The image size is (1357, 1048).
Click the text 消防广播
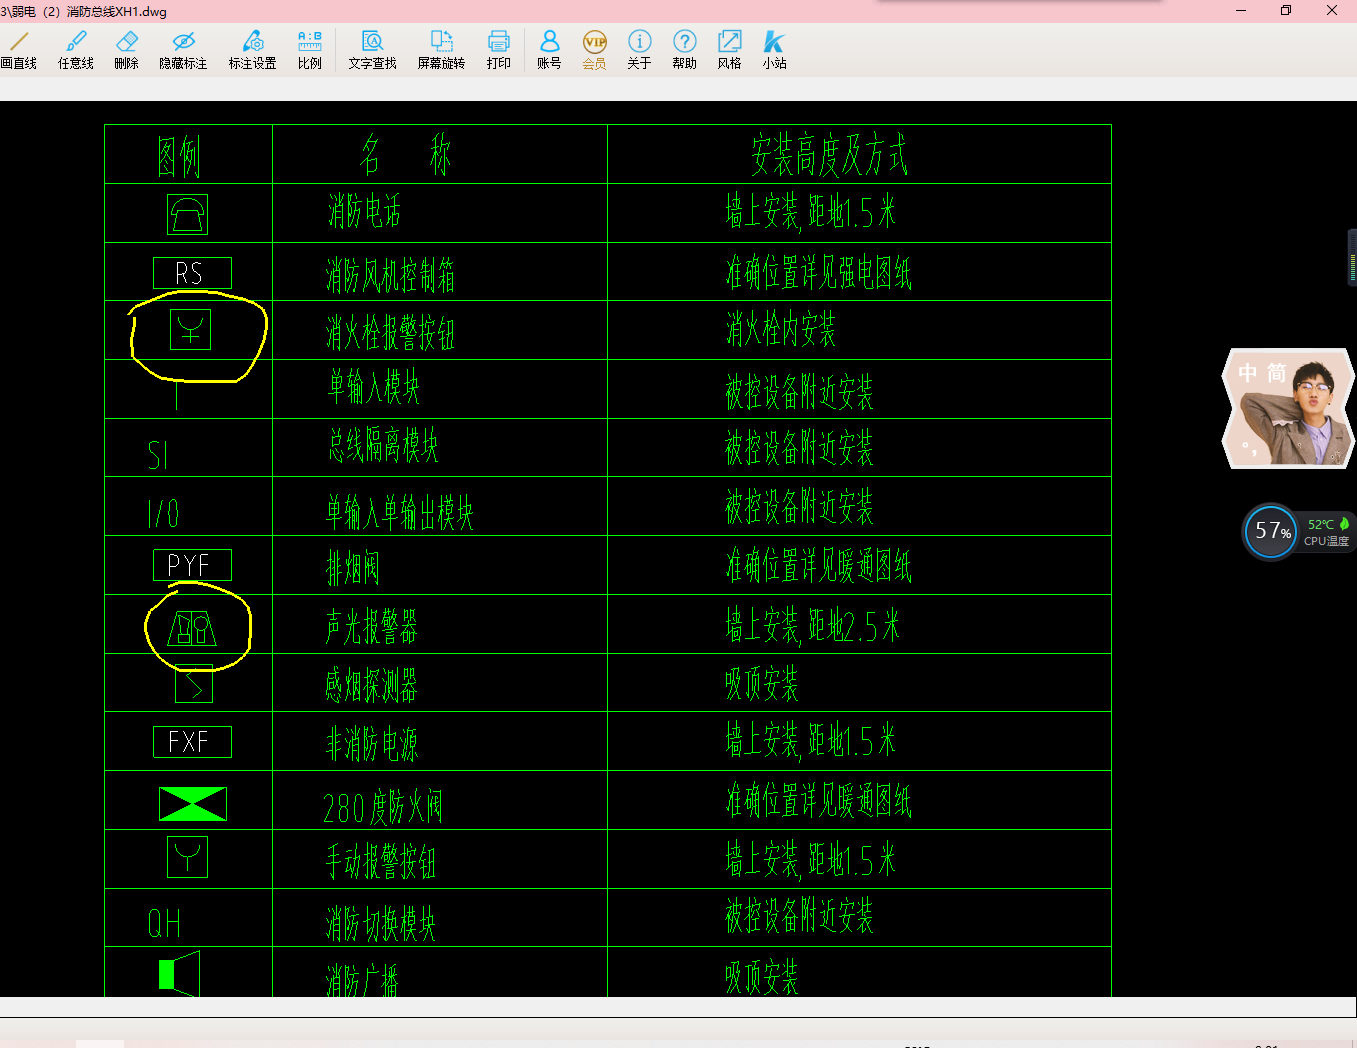pyautogui.click(x=362, y=979)
